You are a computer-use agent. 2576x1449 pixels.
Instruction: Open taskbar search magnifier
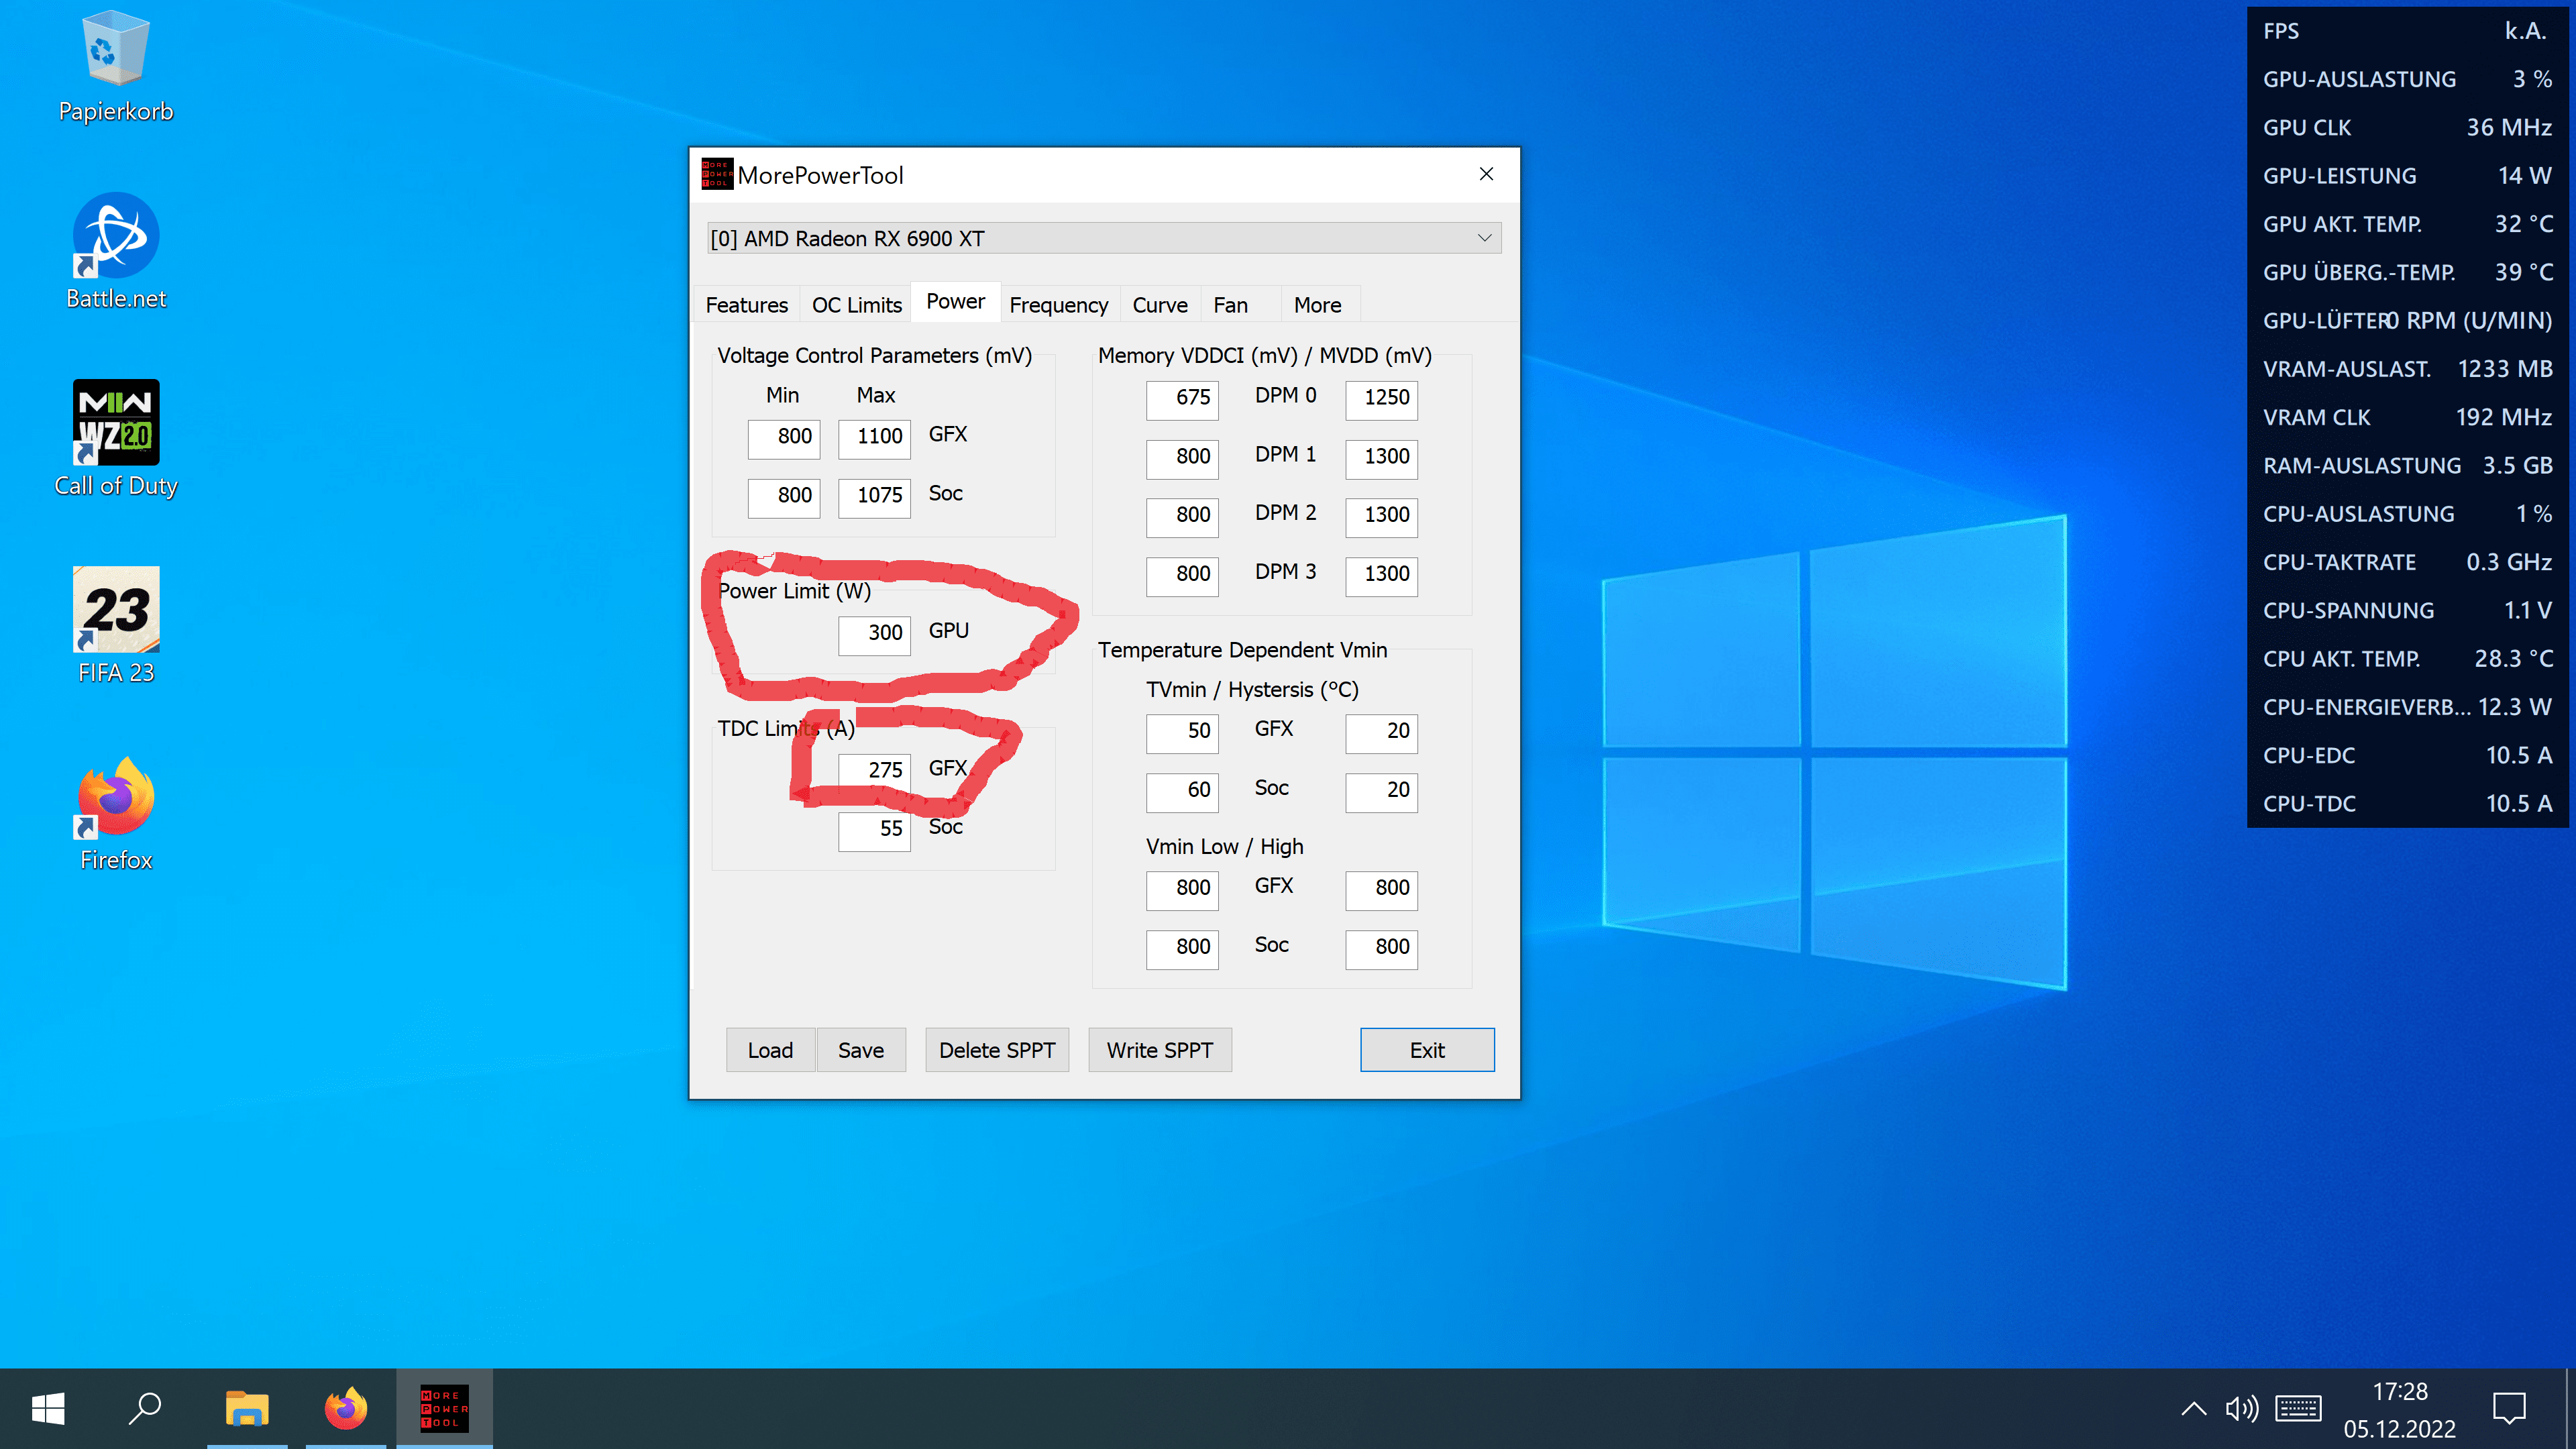pyautogui.click(x=145, y=1408)
